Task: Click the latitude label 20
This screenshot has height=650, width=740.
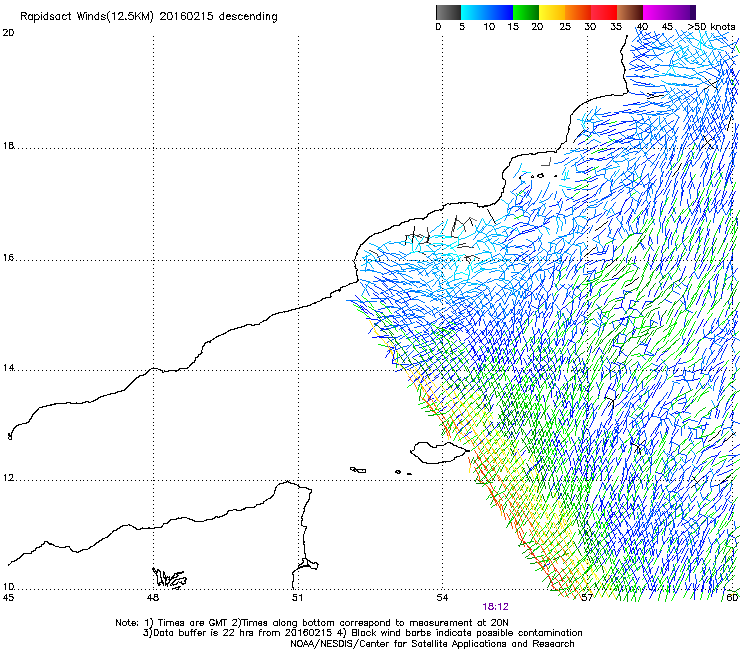Action: pos(8,33)
